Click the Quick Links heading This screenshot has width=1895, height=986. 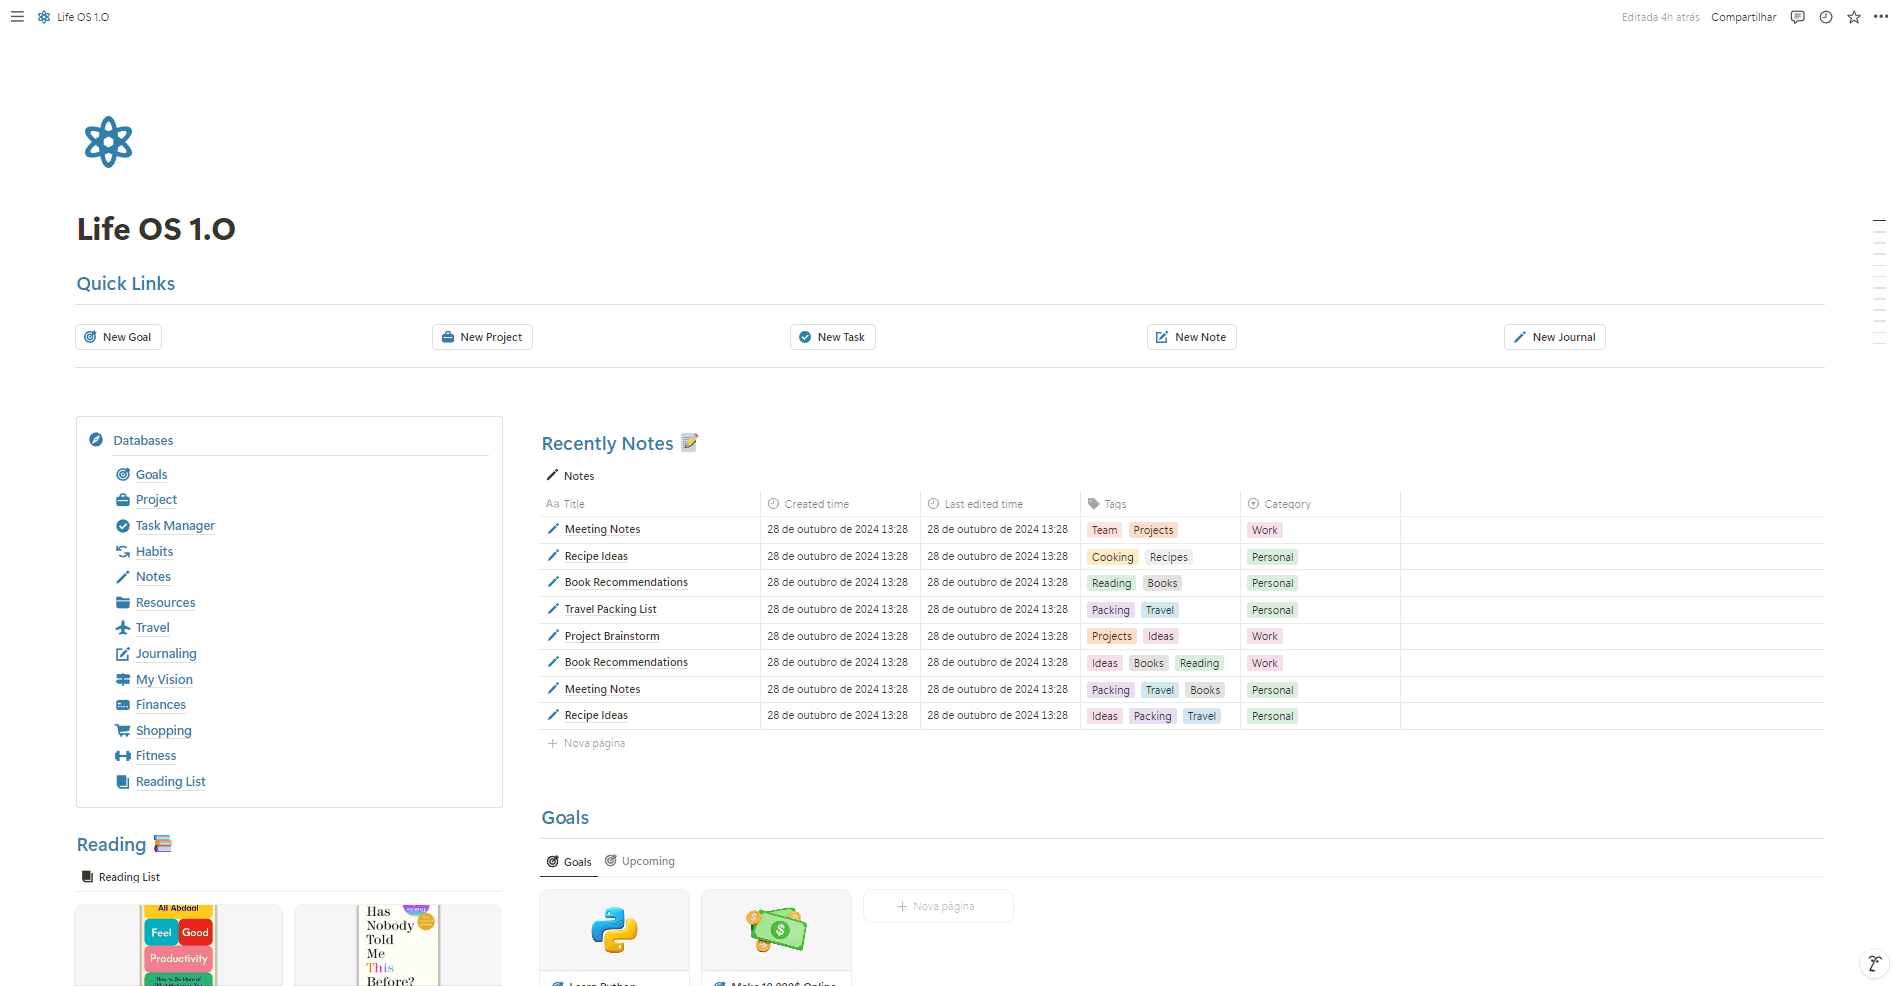point(126,284)
